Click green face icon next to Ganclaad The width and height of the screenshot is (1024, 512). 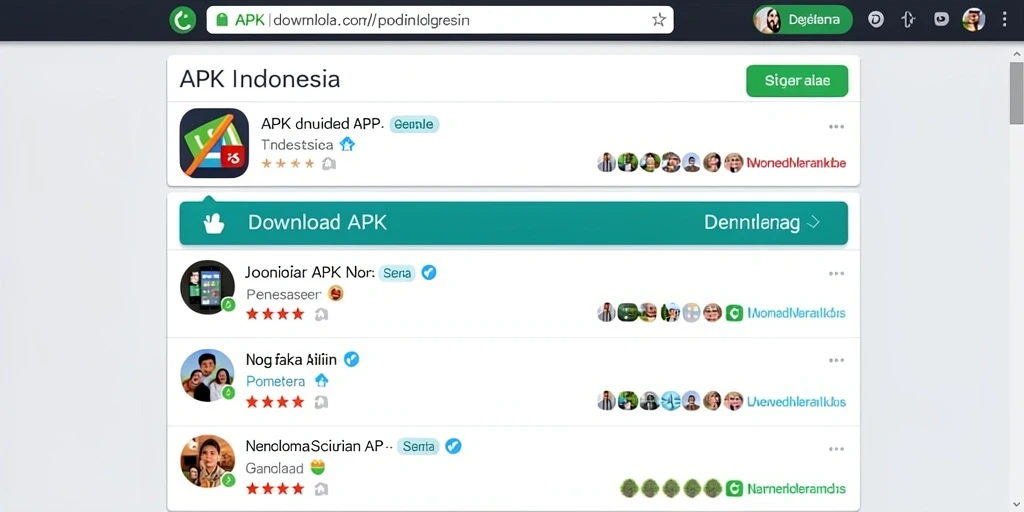(317, 468)
